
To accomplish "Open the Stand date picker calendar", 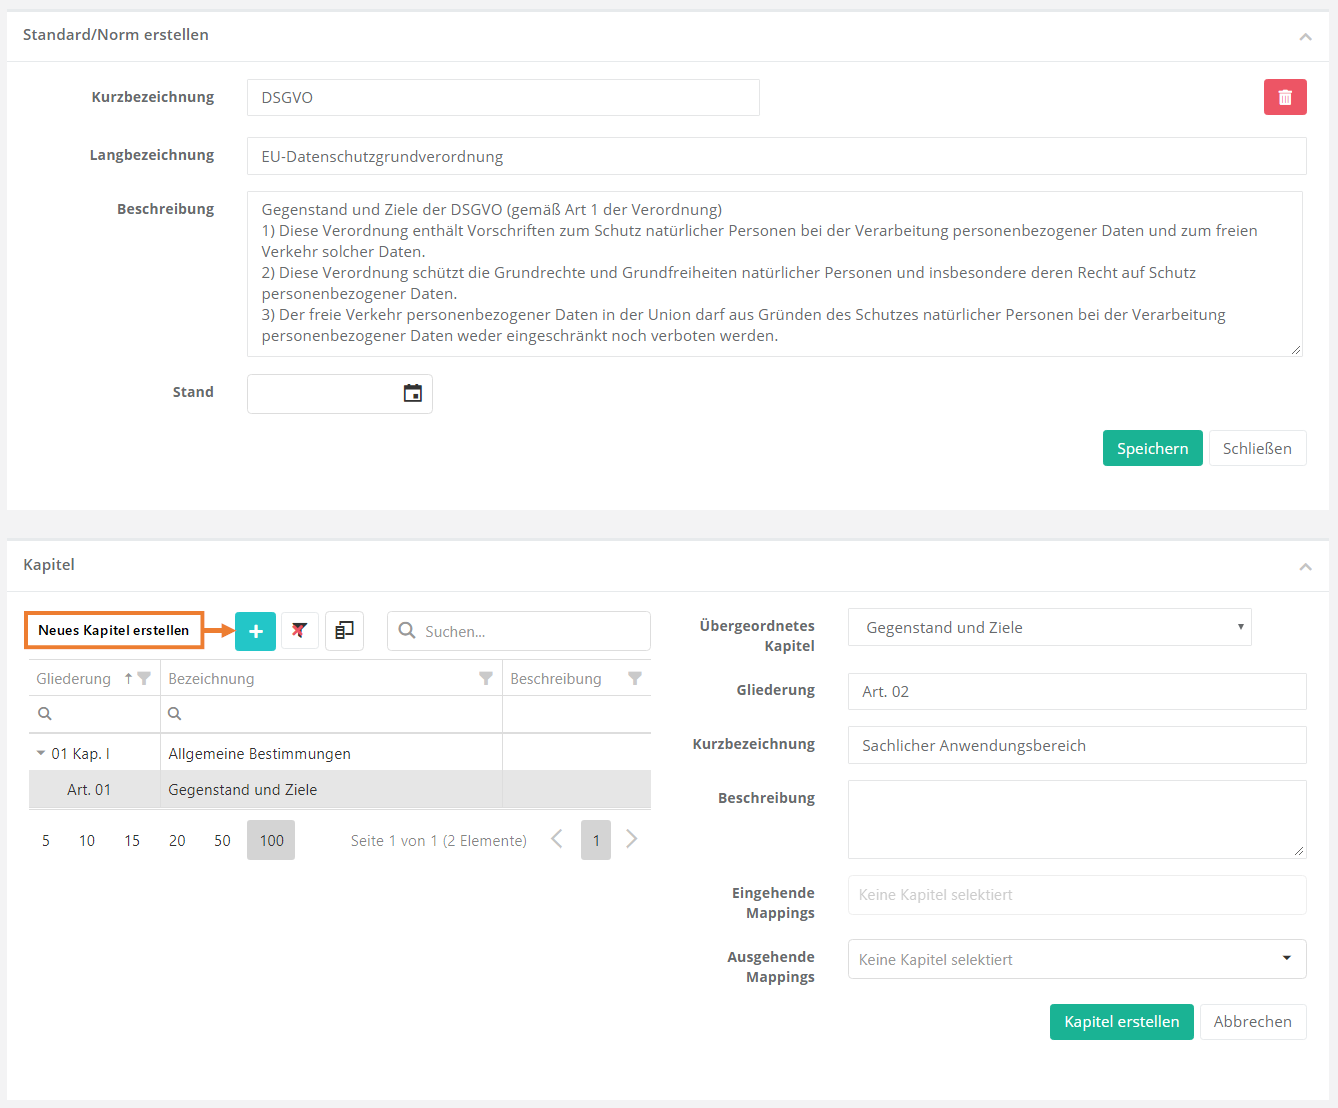I will click(x=412, y=393).
